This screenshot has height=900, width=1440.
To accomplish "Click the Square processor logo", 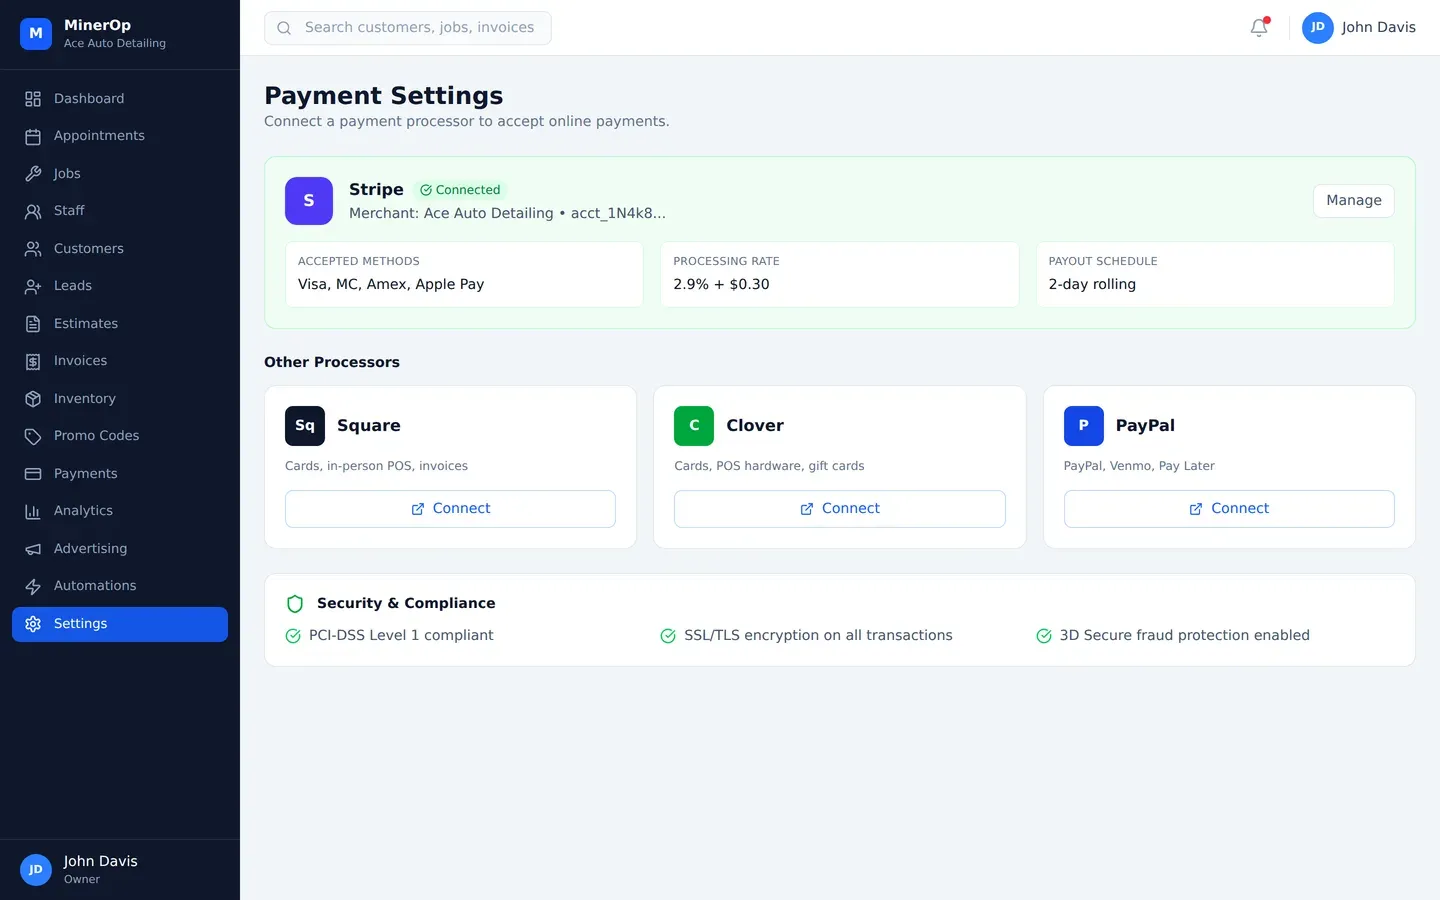I will click(x=305, y=426).
